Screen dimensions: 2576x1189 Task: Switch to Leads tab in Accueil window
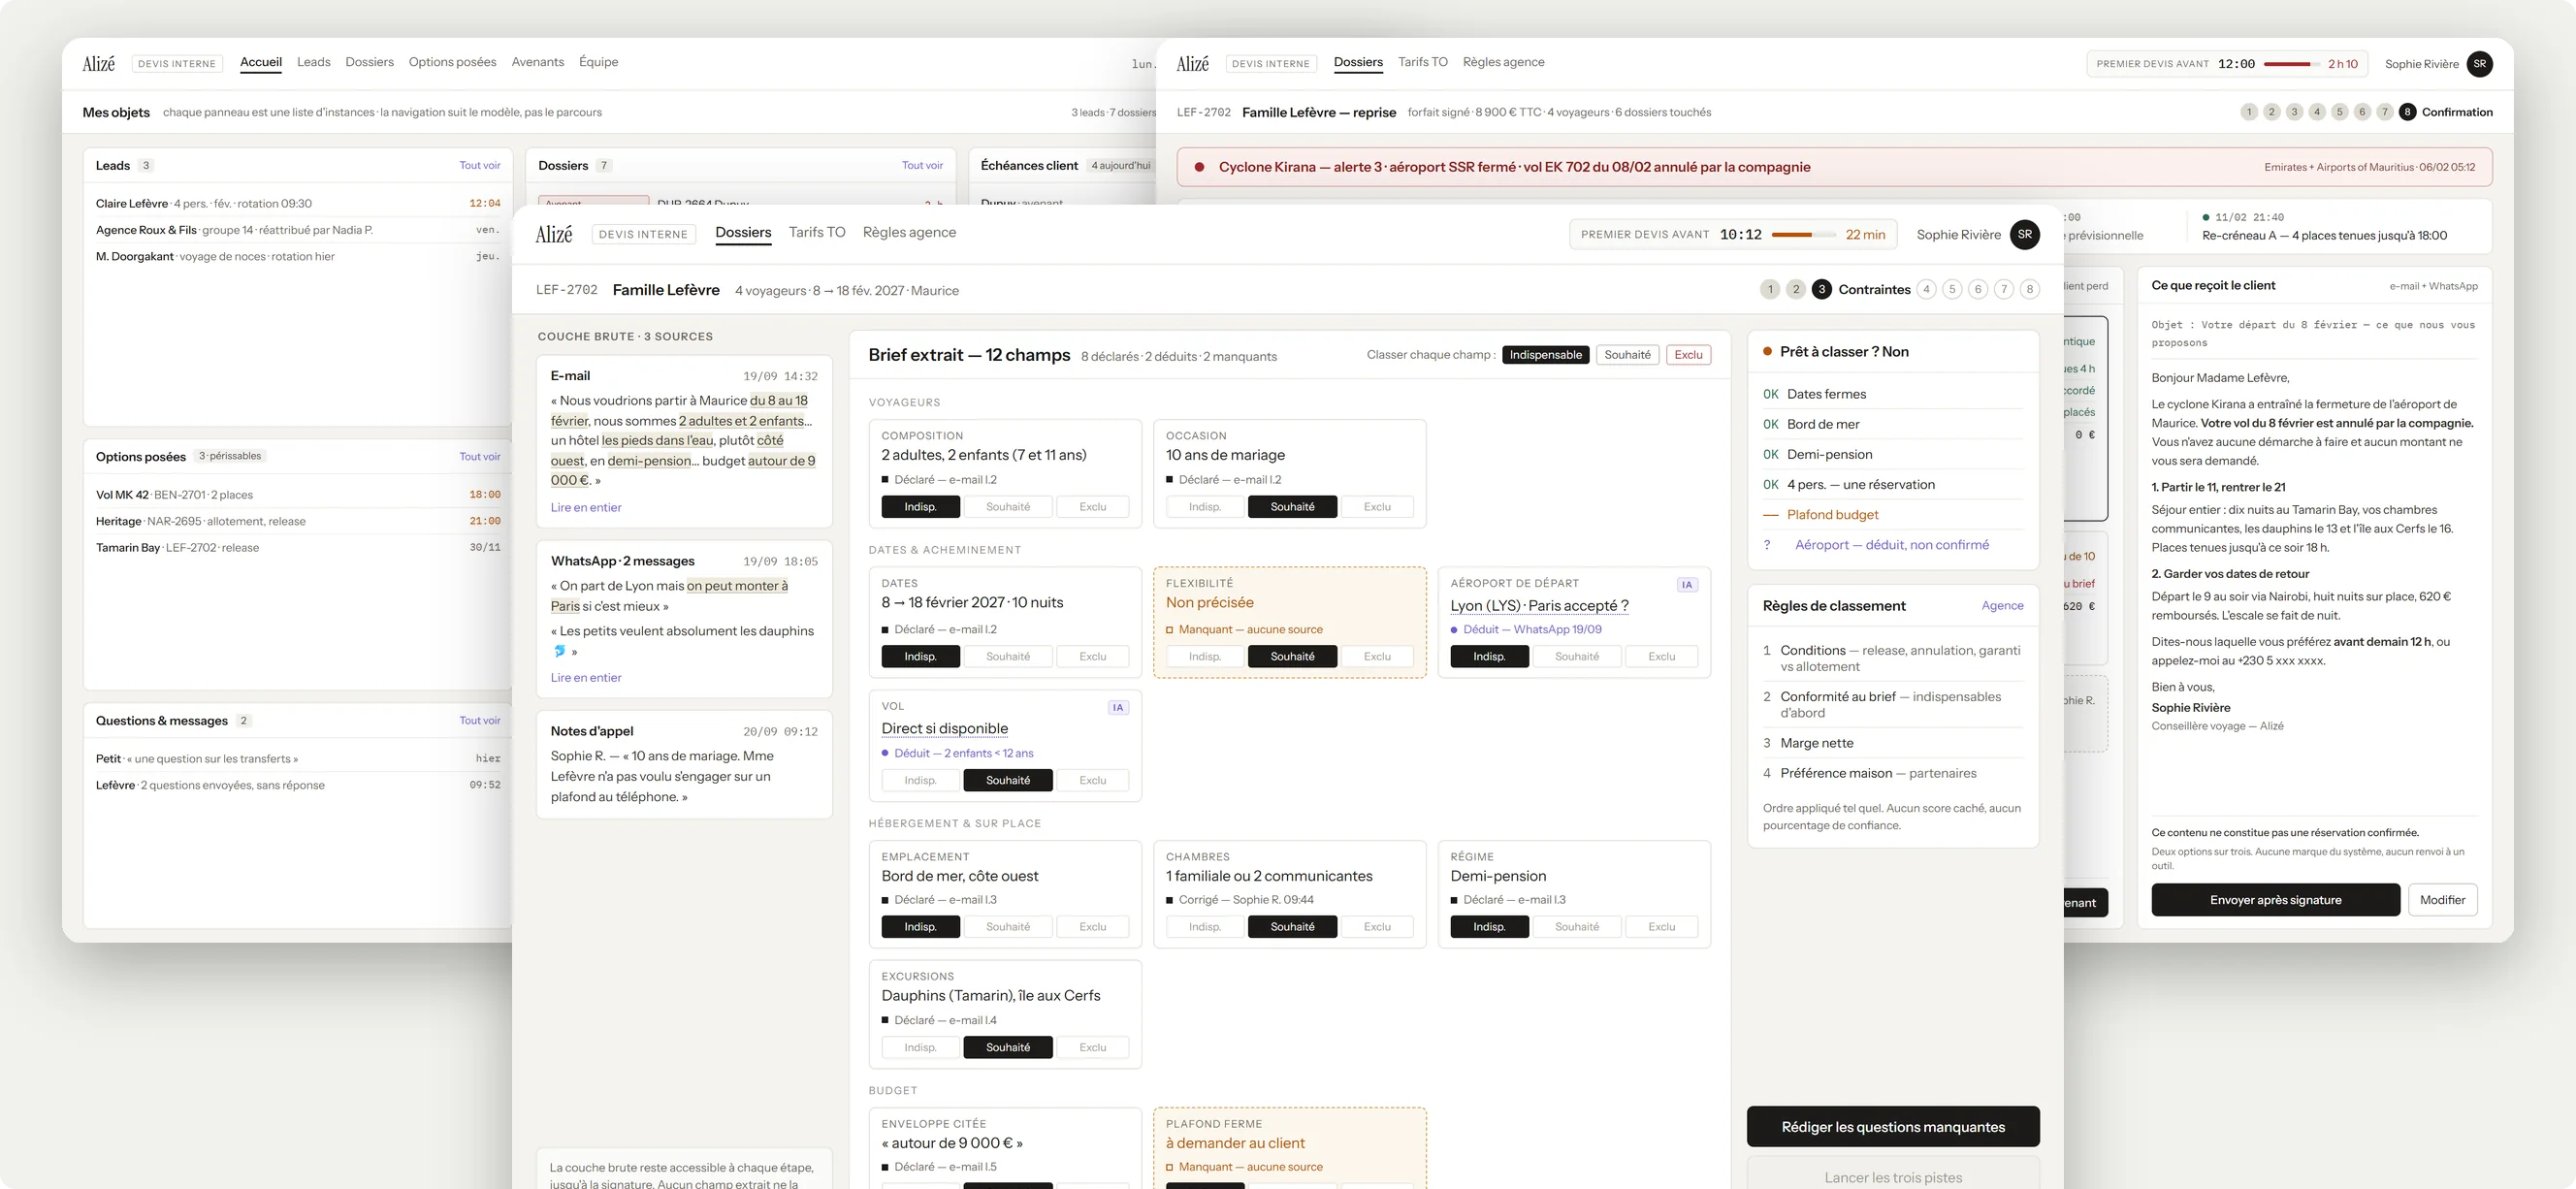313,62
